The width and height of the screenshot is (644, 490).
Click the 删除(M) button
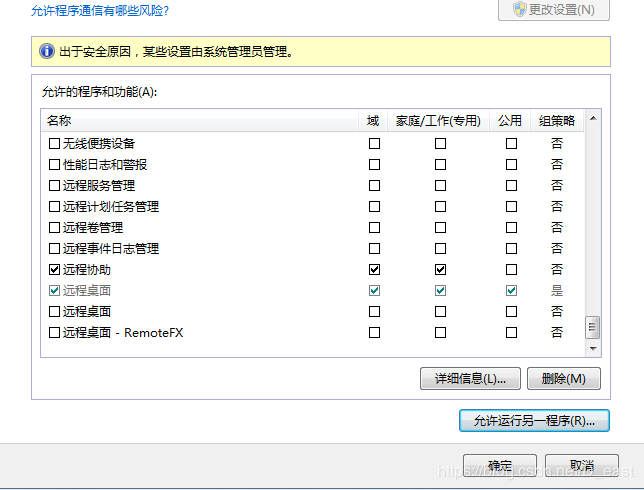564,378
